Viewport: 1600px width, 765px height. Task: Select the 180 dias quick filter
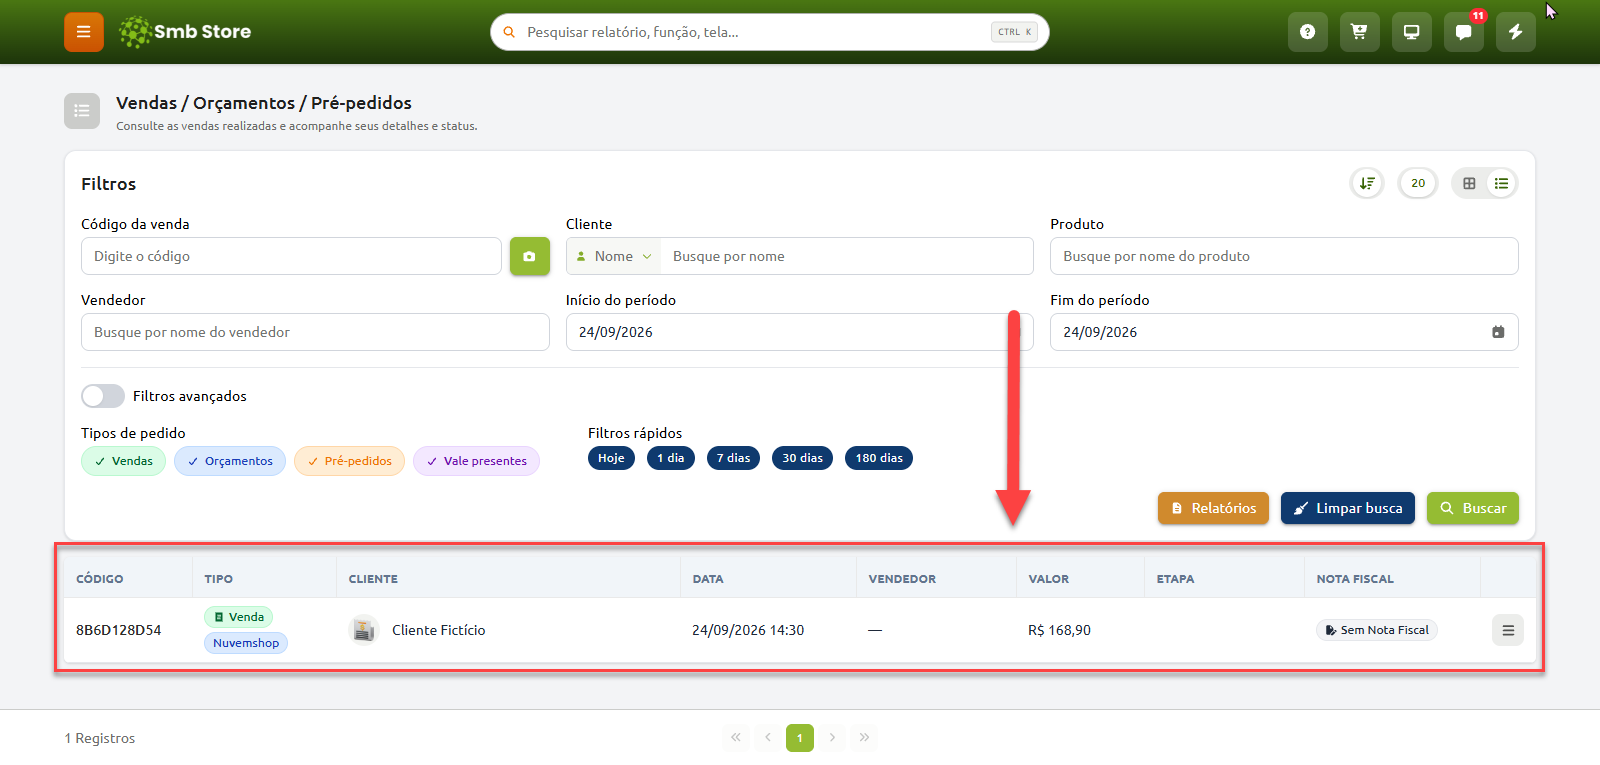[x=879, y=458]
